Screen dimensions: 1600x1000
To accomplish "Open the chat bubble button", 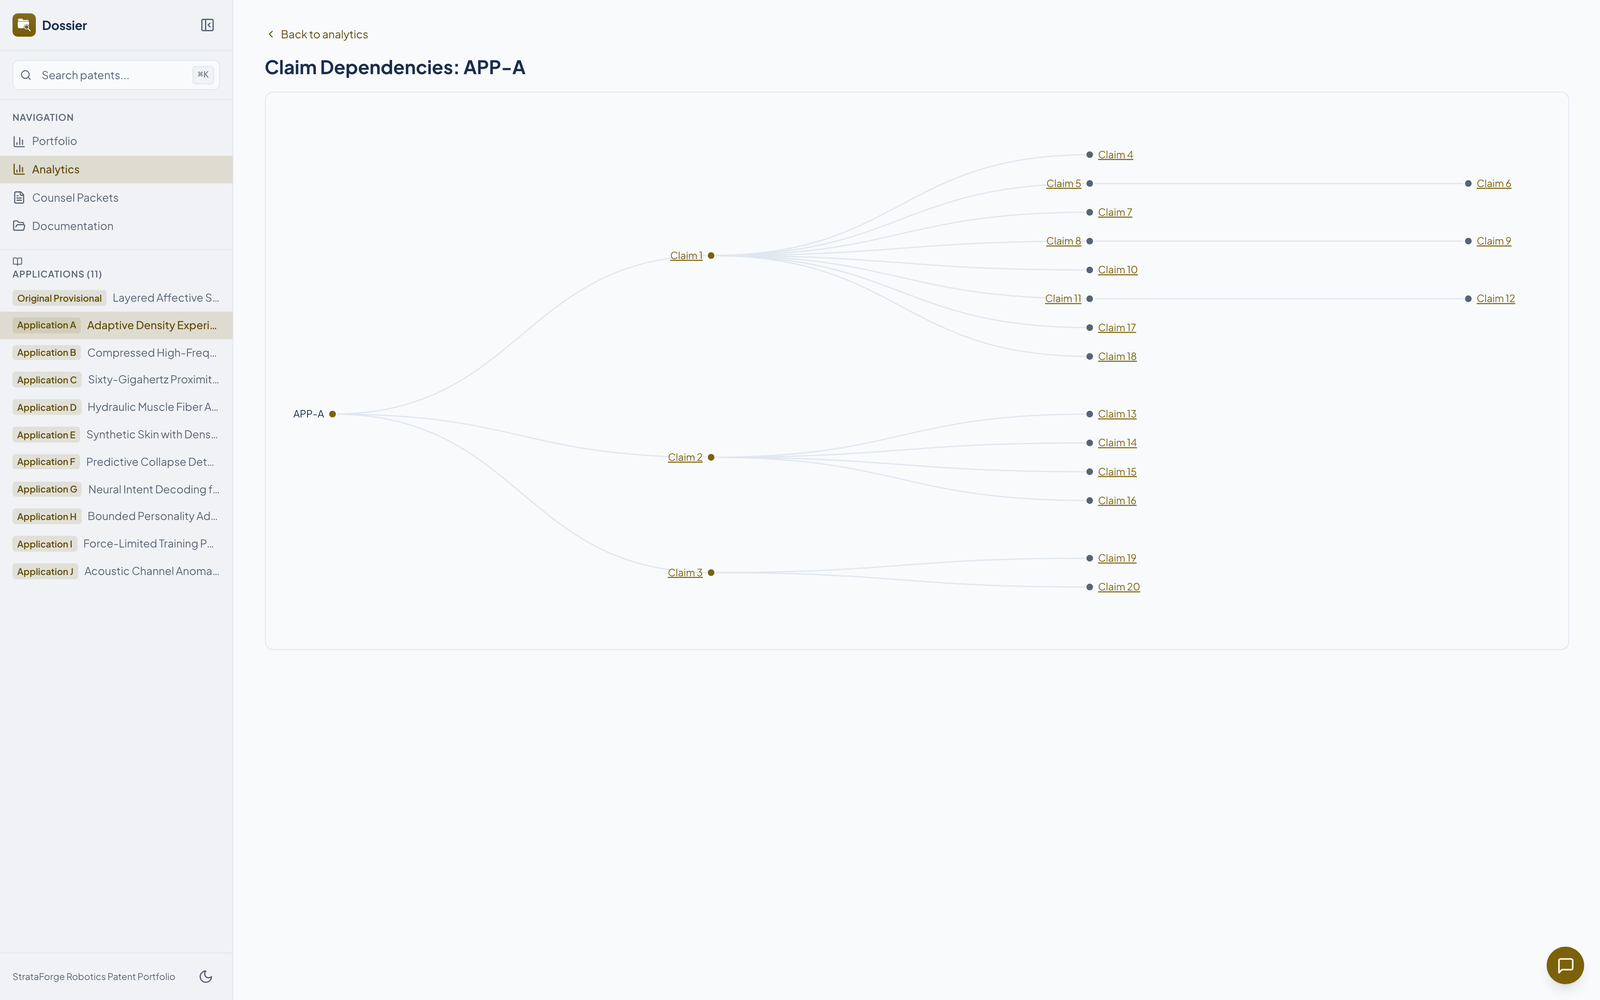I will click(1565, 965).
